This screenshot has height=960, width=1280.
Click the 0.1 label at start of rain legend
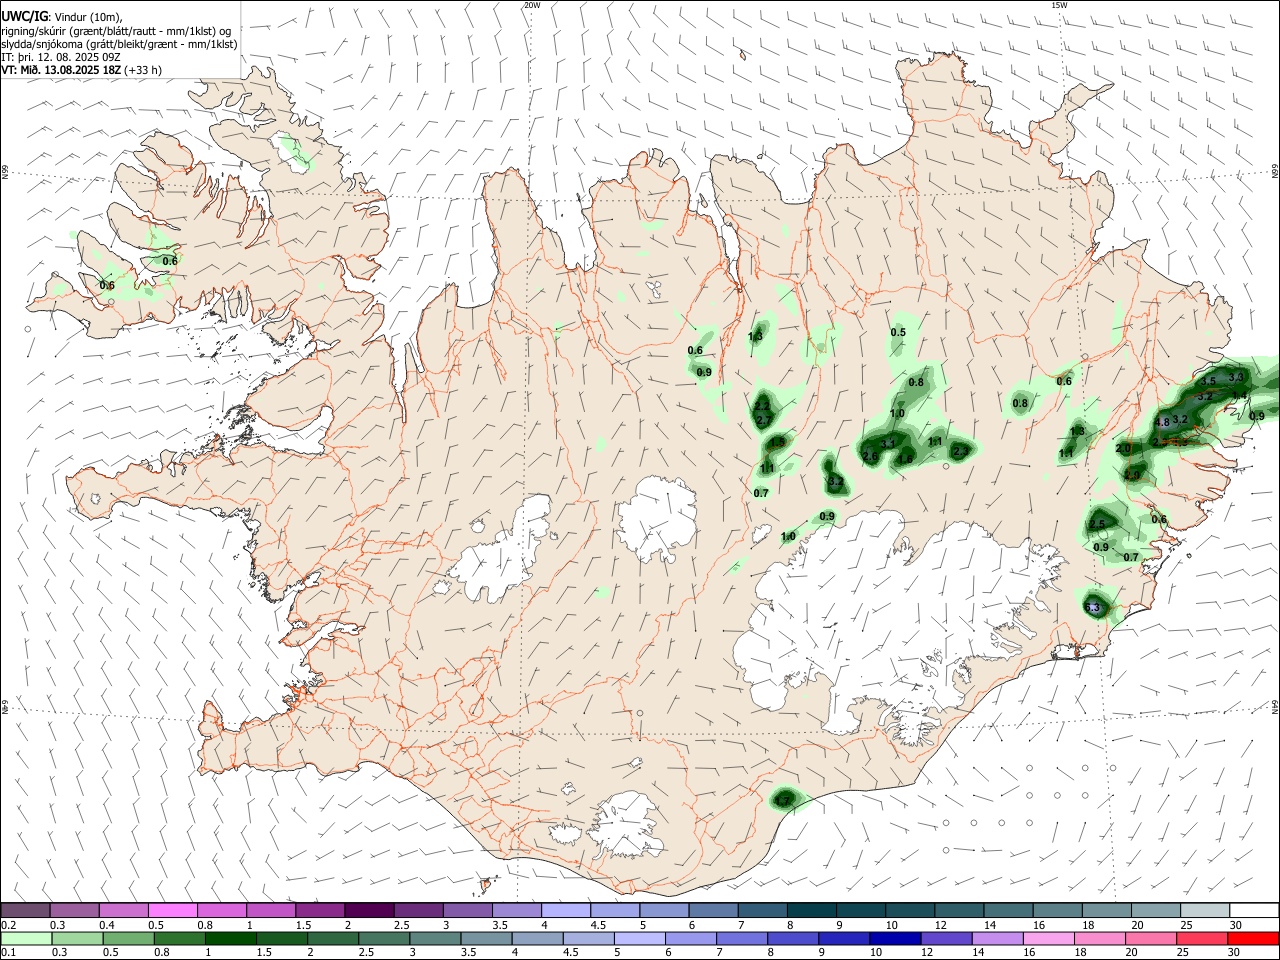tap(7, 953)
